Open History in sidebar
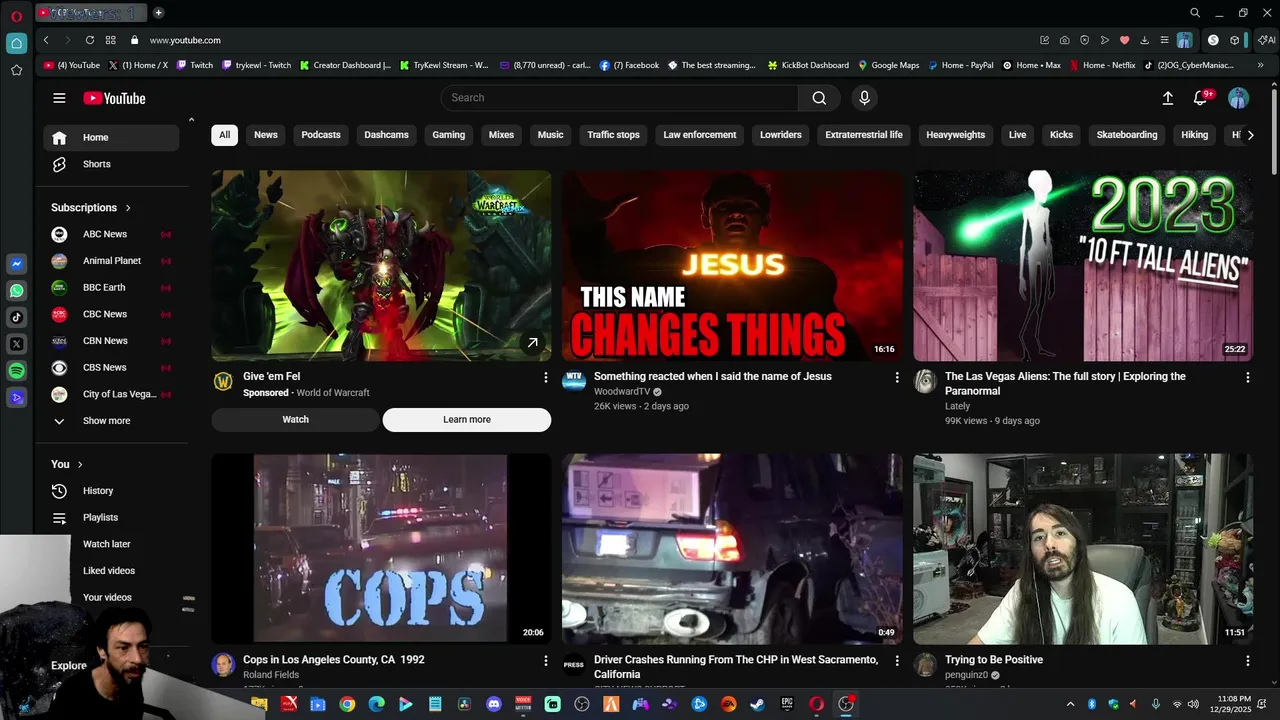Image resolution: width=1280 pixels, height=720 pixels. click(x=111, y=491)
